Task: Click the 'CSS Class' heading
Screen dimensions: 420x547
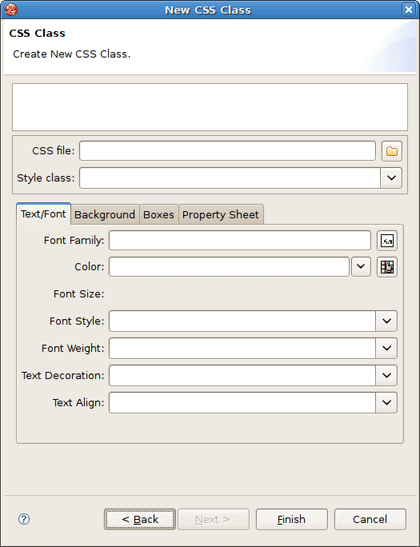Action: tap(37, 33)
